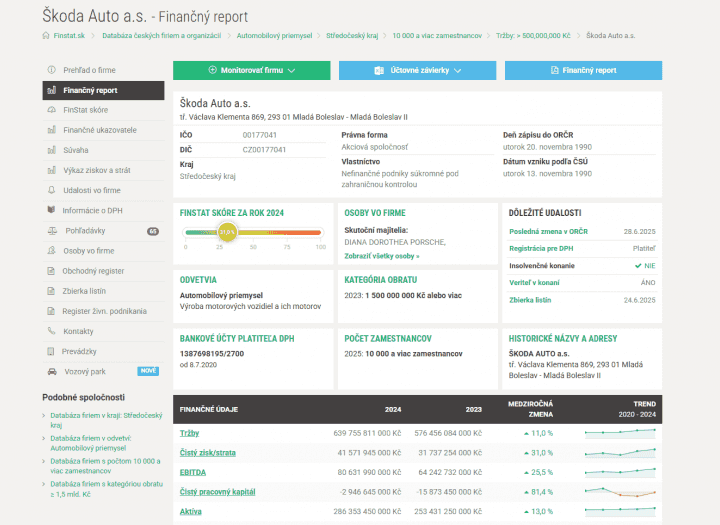Open Zbierka listín link in Dôležité udalosti
This screenshot has height=525, width=720.
click(530, 300)
